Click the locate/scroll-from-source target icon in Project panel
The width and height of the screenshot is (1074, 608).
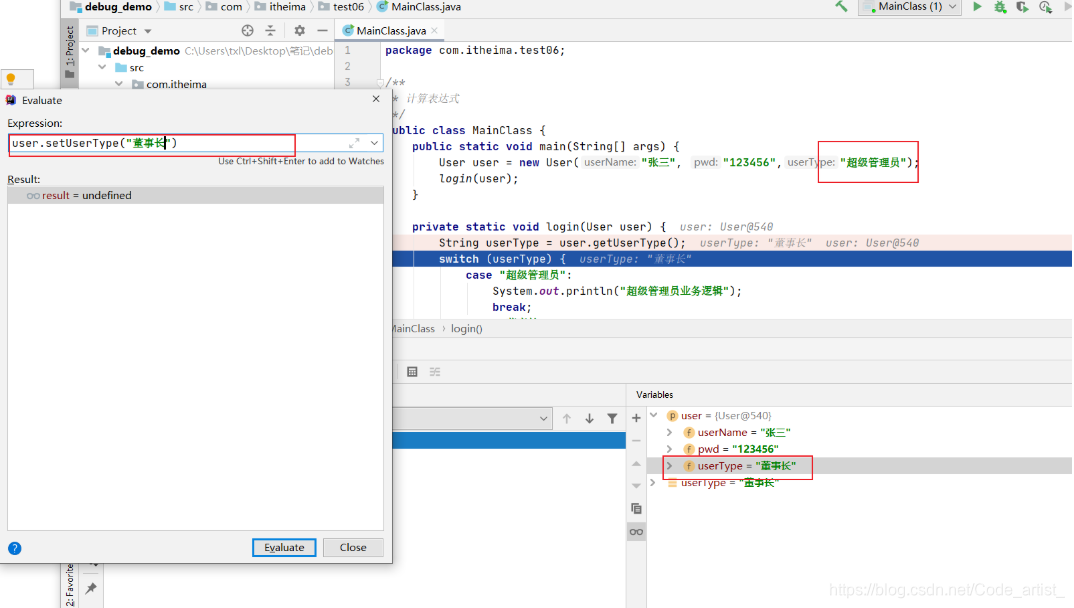[x=247, y=31]
